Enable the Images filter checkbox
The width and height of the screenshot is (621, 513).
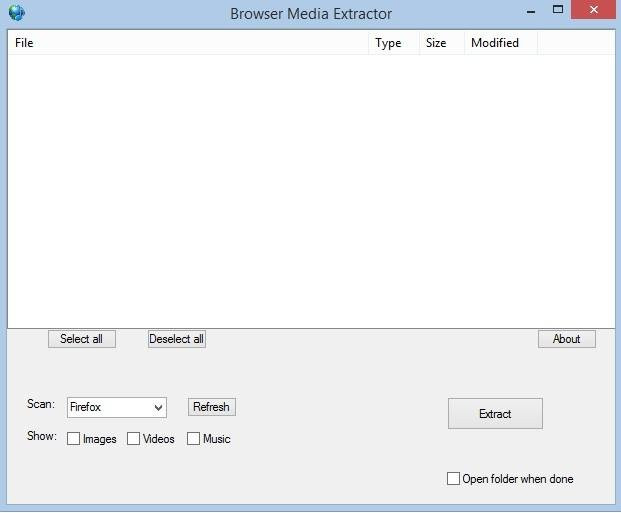[x=73, y=439]
